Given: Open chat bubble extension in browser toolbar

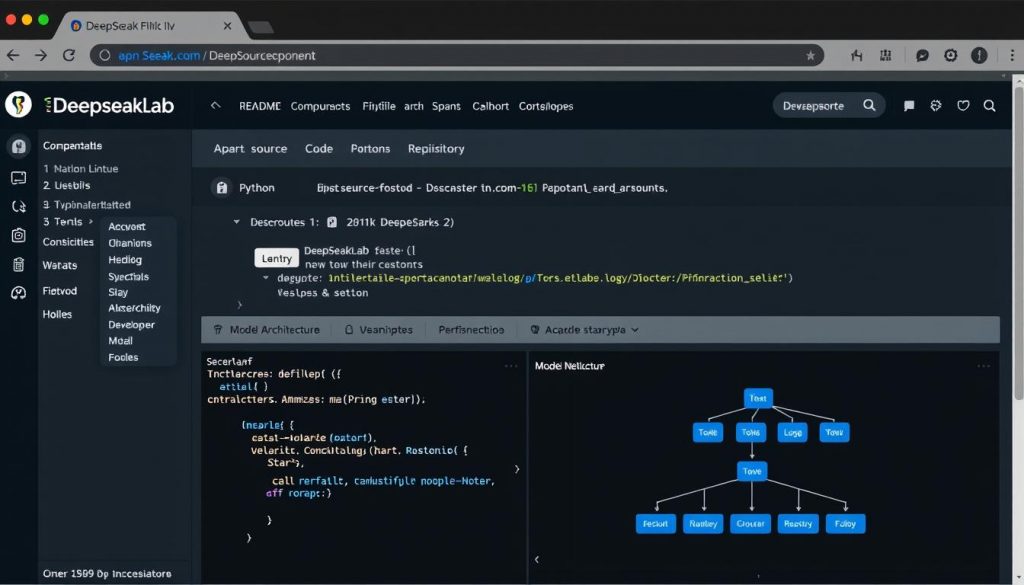Looking at the screenshot, I should pyautogui.click(x=922, y=55).
